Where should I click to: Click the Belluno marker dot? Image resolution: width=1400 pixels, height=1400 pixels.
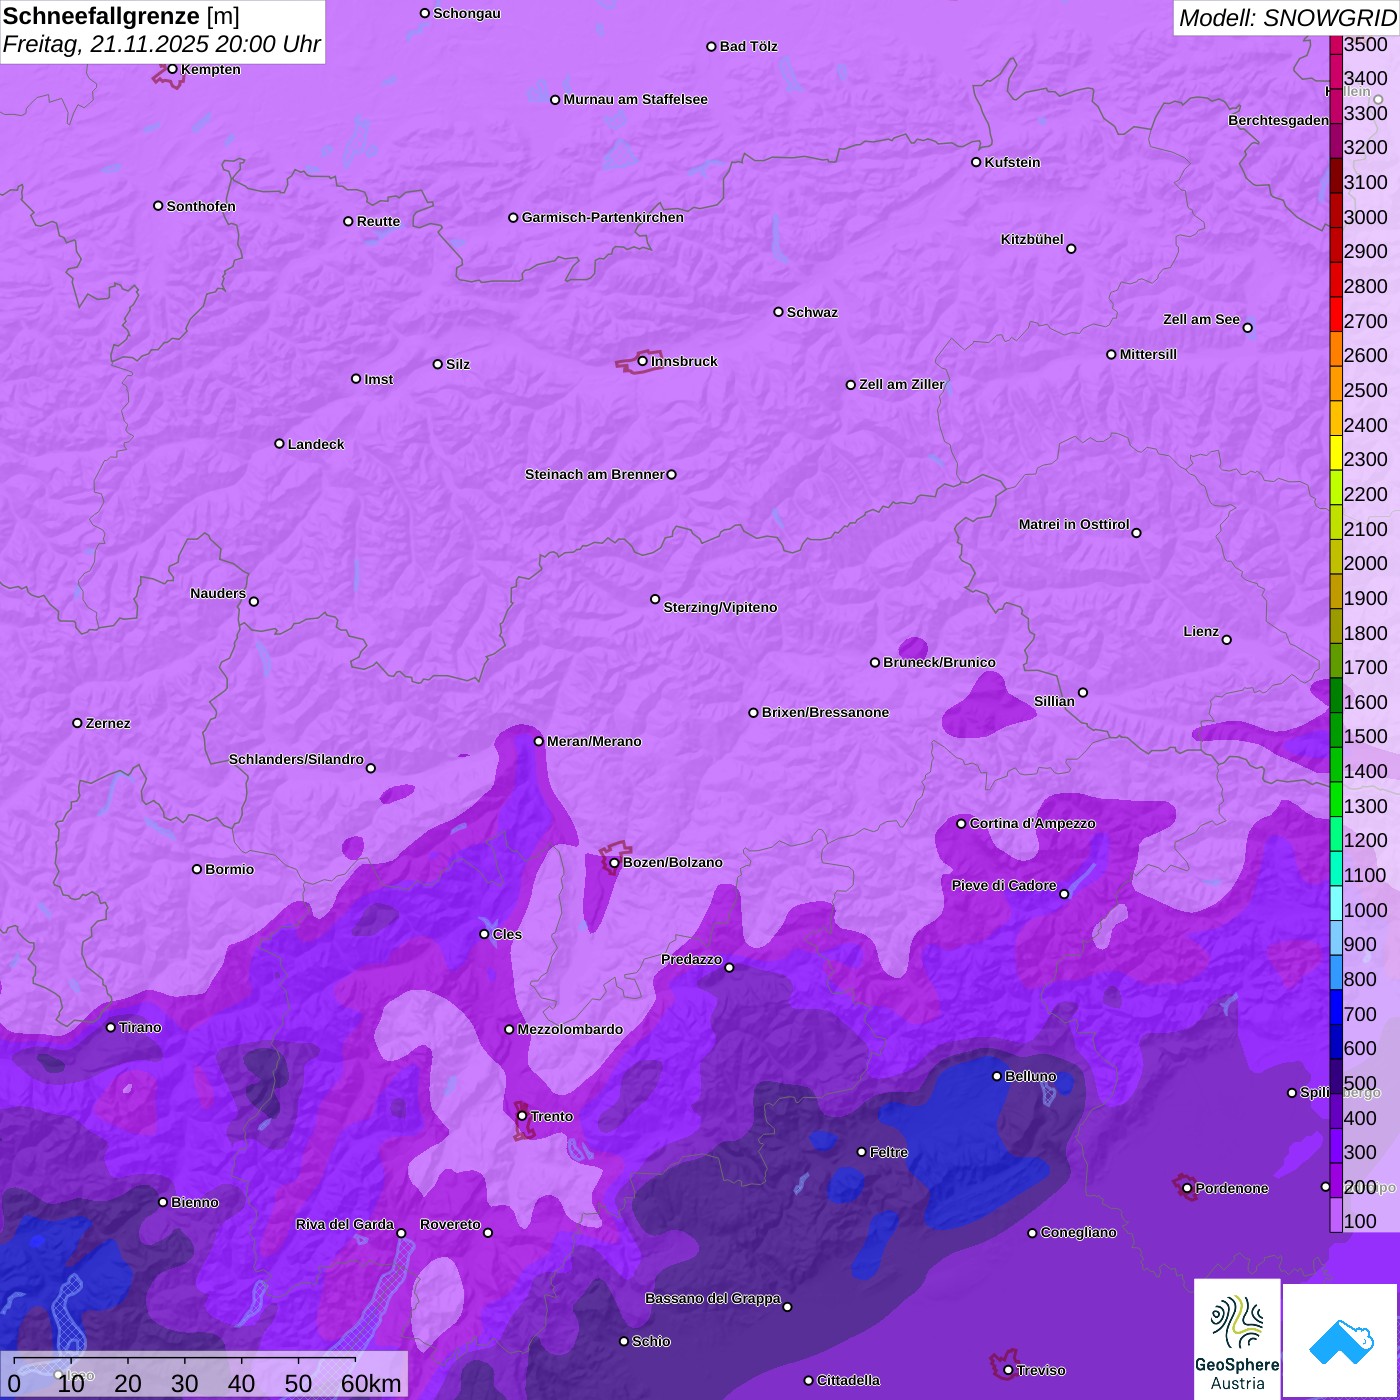tap(996, 1076)
